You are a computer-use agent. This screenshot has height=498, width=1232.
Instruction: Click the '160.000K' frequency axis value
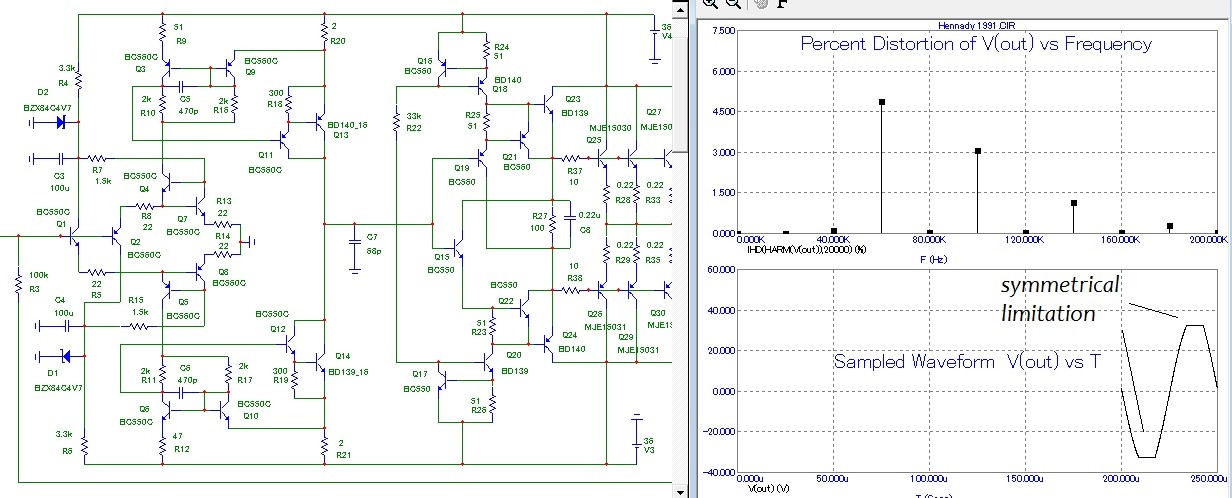click(x=1121, y=240)
